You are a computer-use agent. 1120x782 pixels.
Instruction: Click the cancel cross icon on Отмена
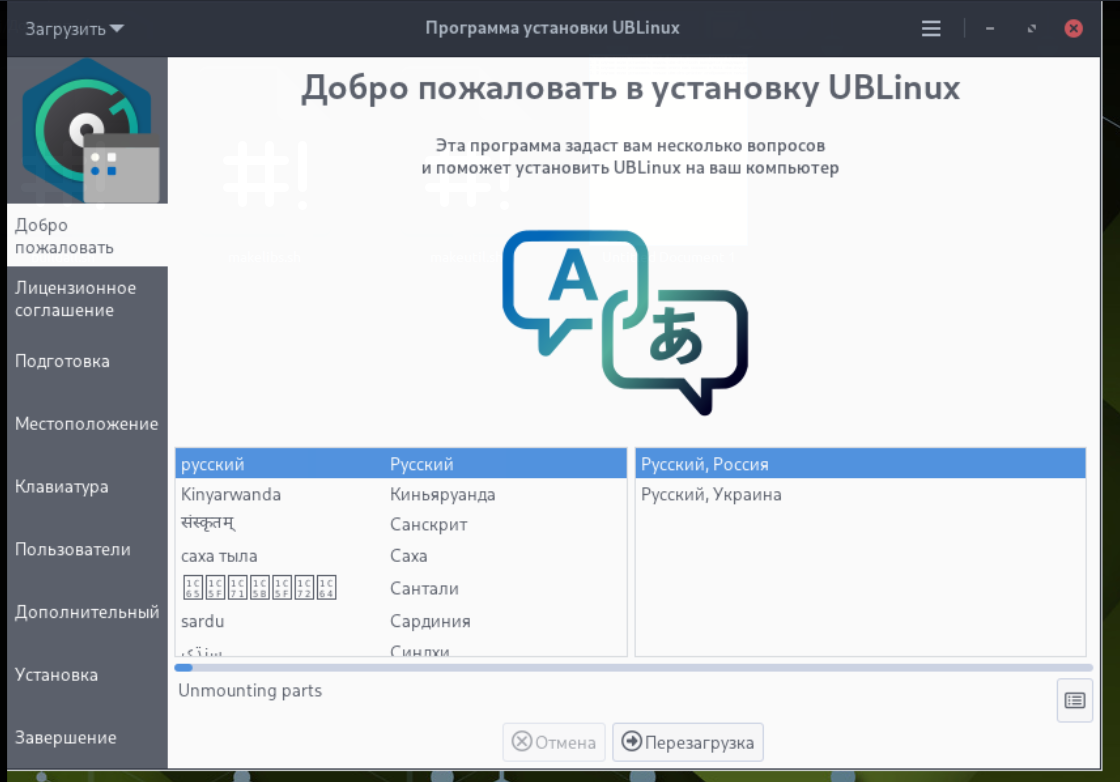coord(522,741)
